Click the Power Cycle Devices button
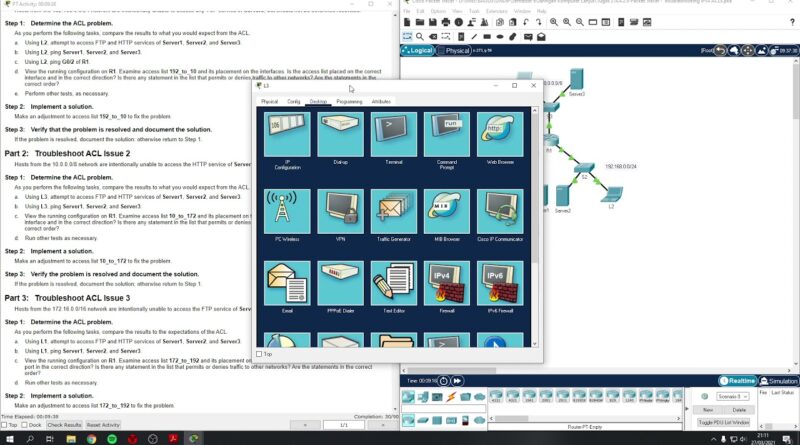This screenshot has width=800, height=445. point(443,381)
